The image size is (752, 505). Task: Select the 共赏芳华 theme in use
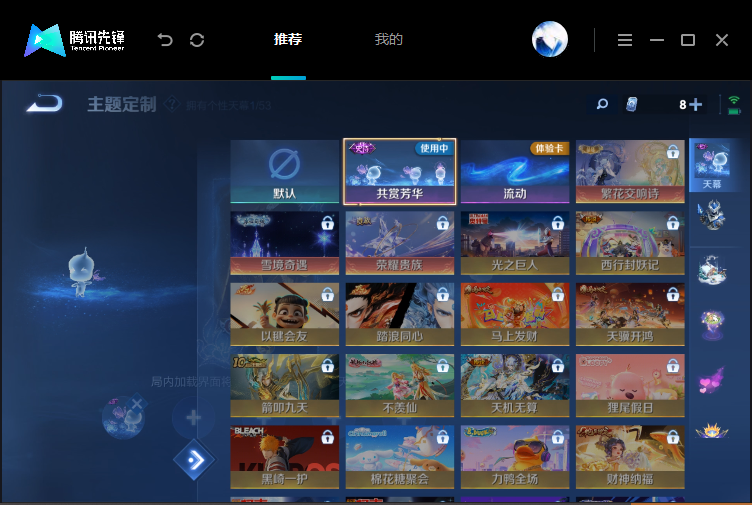tap(400, 171)
